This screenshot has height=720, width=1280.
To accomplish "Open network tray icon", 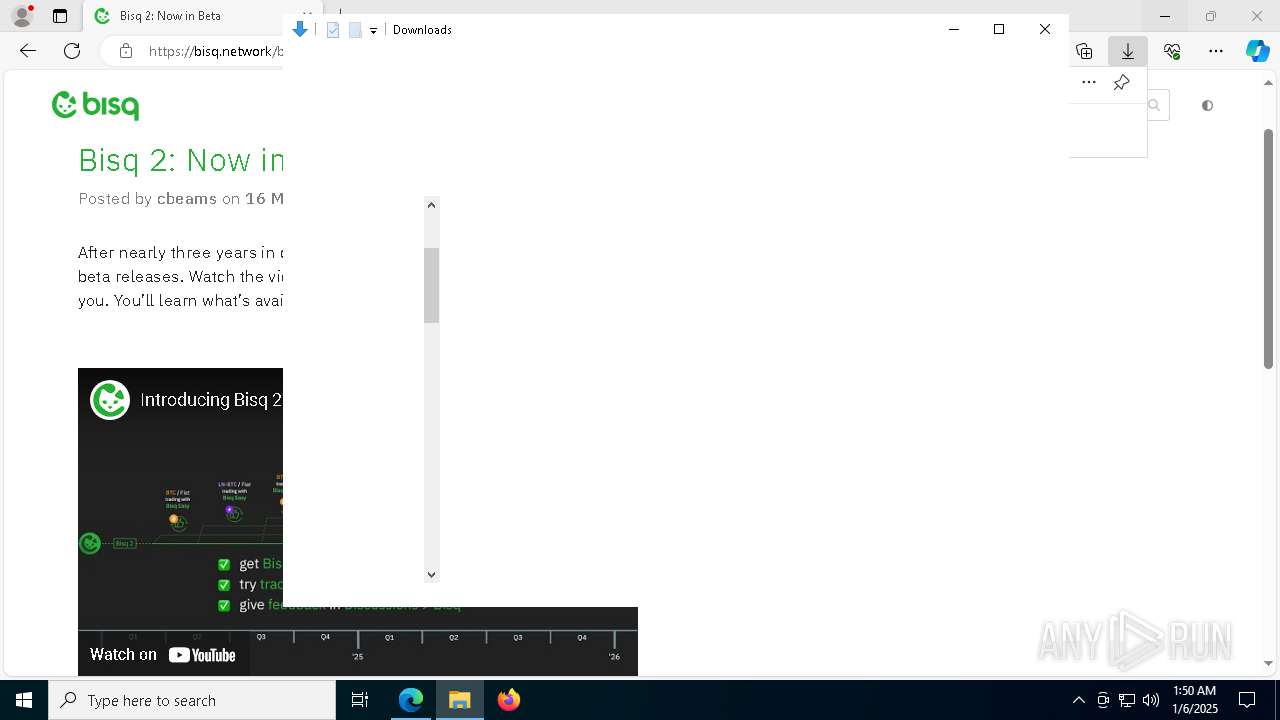I will tap(1127, 700).
